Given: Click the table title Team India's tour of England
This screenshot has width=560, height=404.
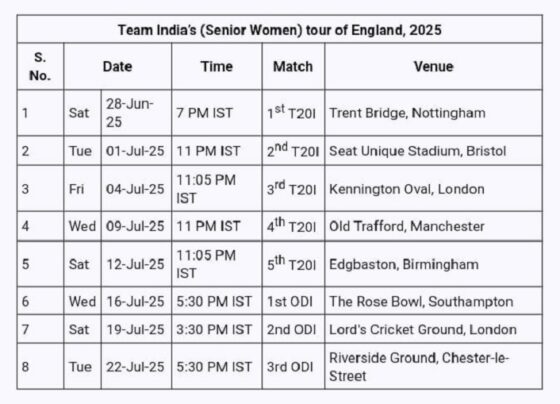Looking at the screenshot, I should (280, 30).
